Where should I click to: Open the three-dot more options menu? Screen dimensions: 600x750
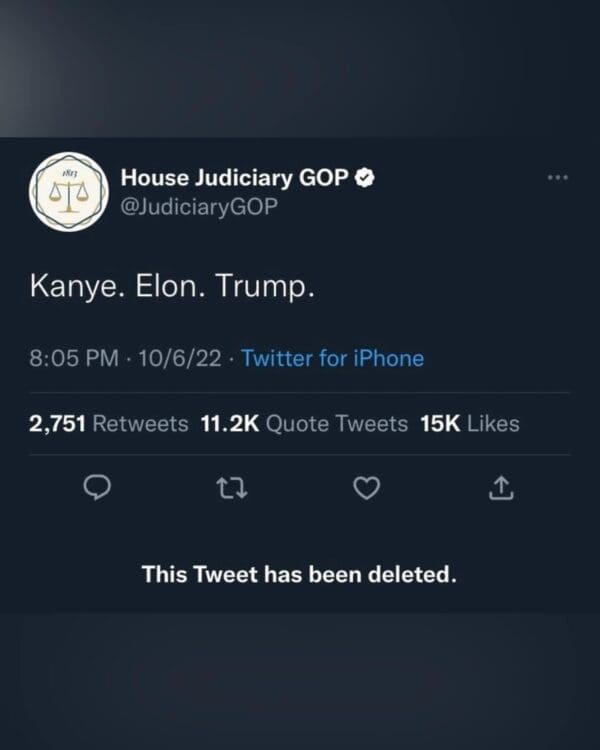tap(557, 178)
